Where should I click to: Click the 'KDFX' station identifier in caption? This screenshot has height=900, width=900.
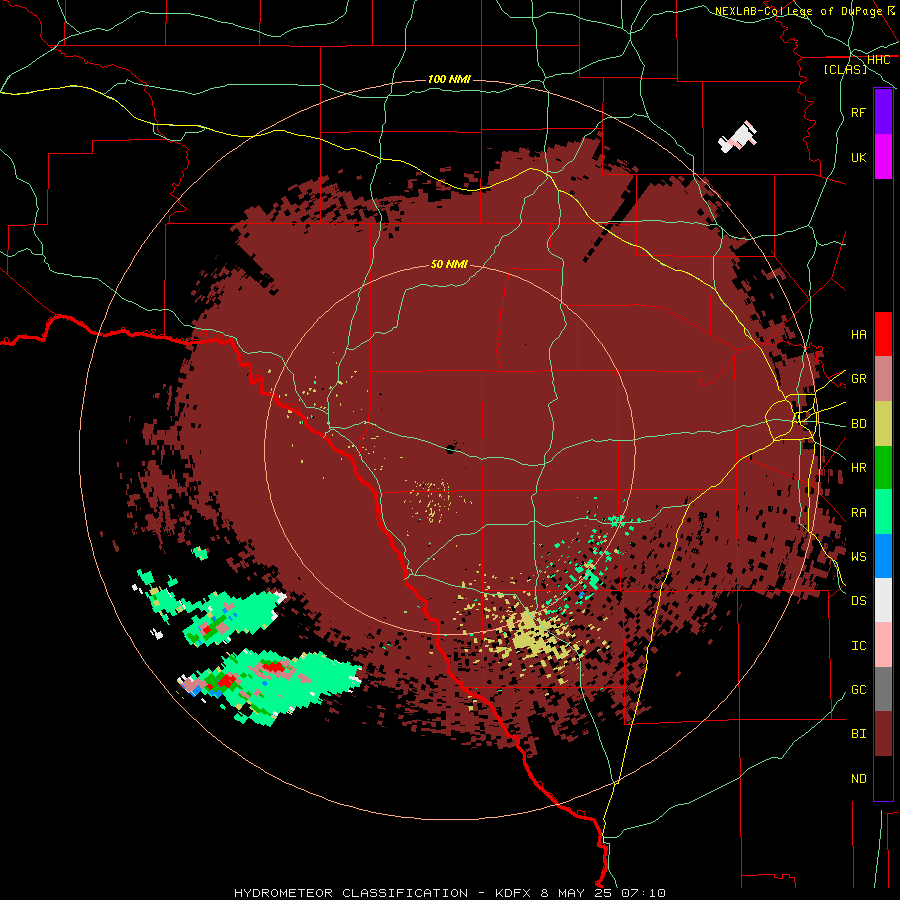click(x=514, y=893)
